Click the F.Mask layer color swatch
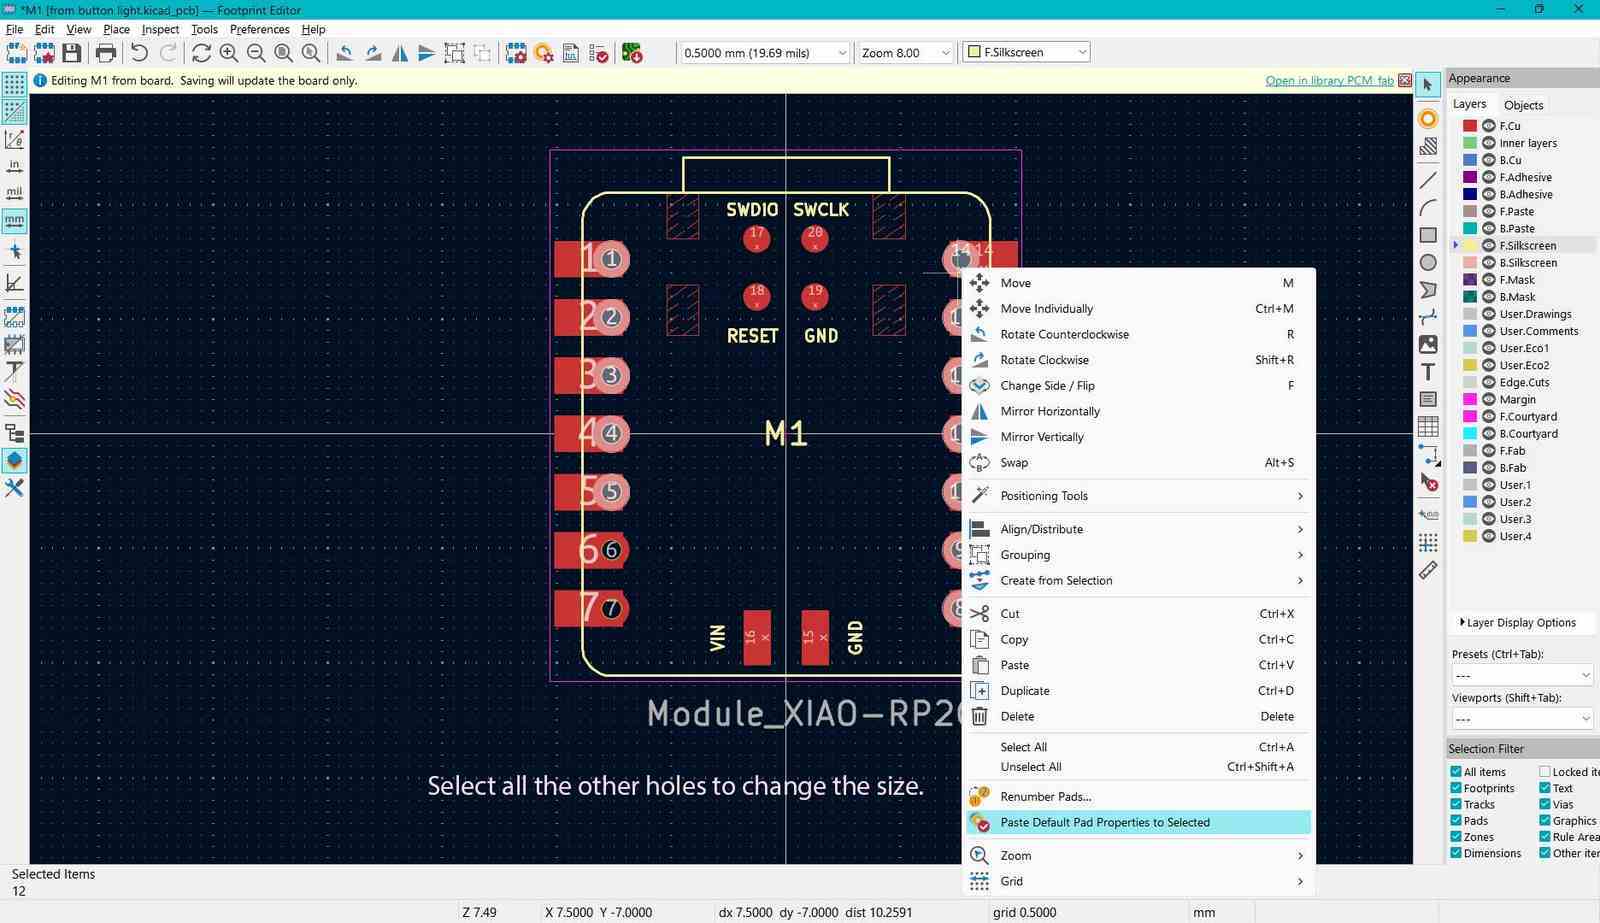1600x923 pixels. (x=1470, y=279)
